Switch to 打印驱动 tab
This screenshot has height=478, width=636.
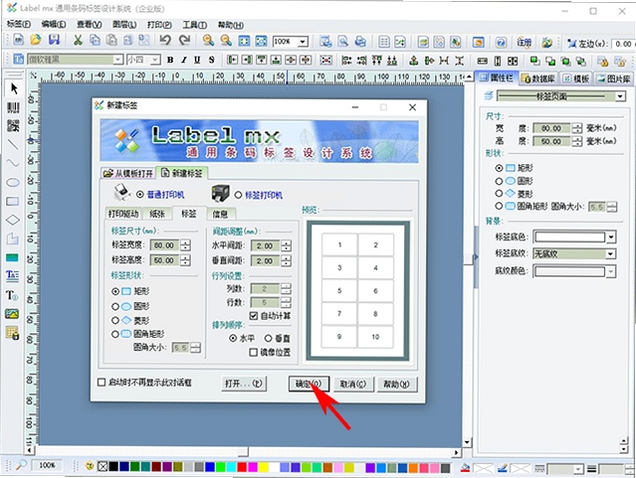(x=123, y=214)
